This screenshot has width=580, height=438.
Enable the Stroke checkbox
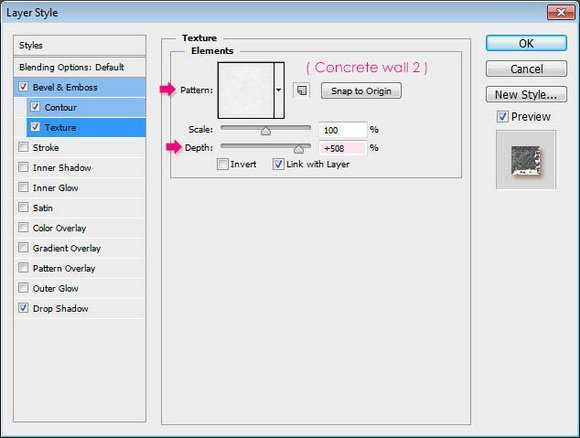tap(23, 147)
